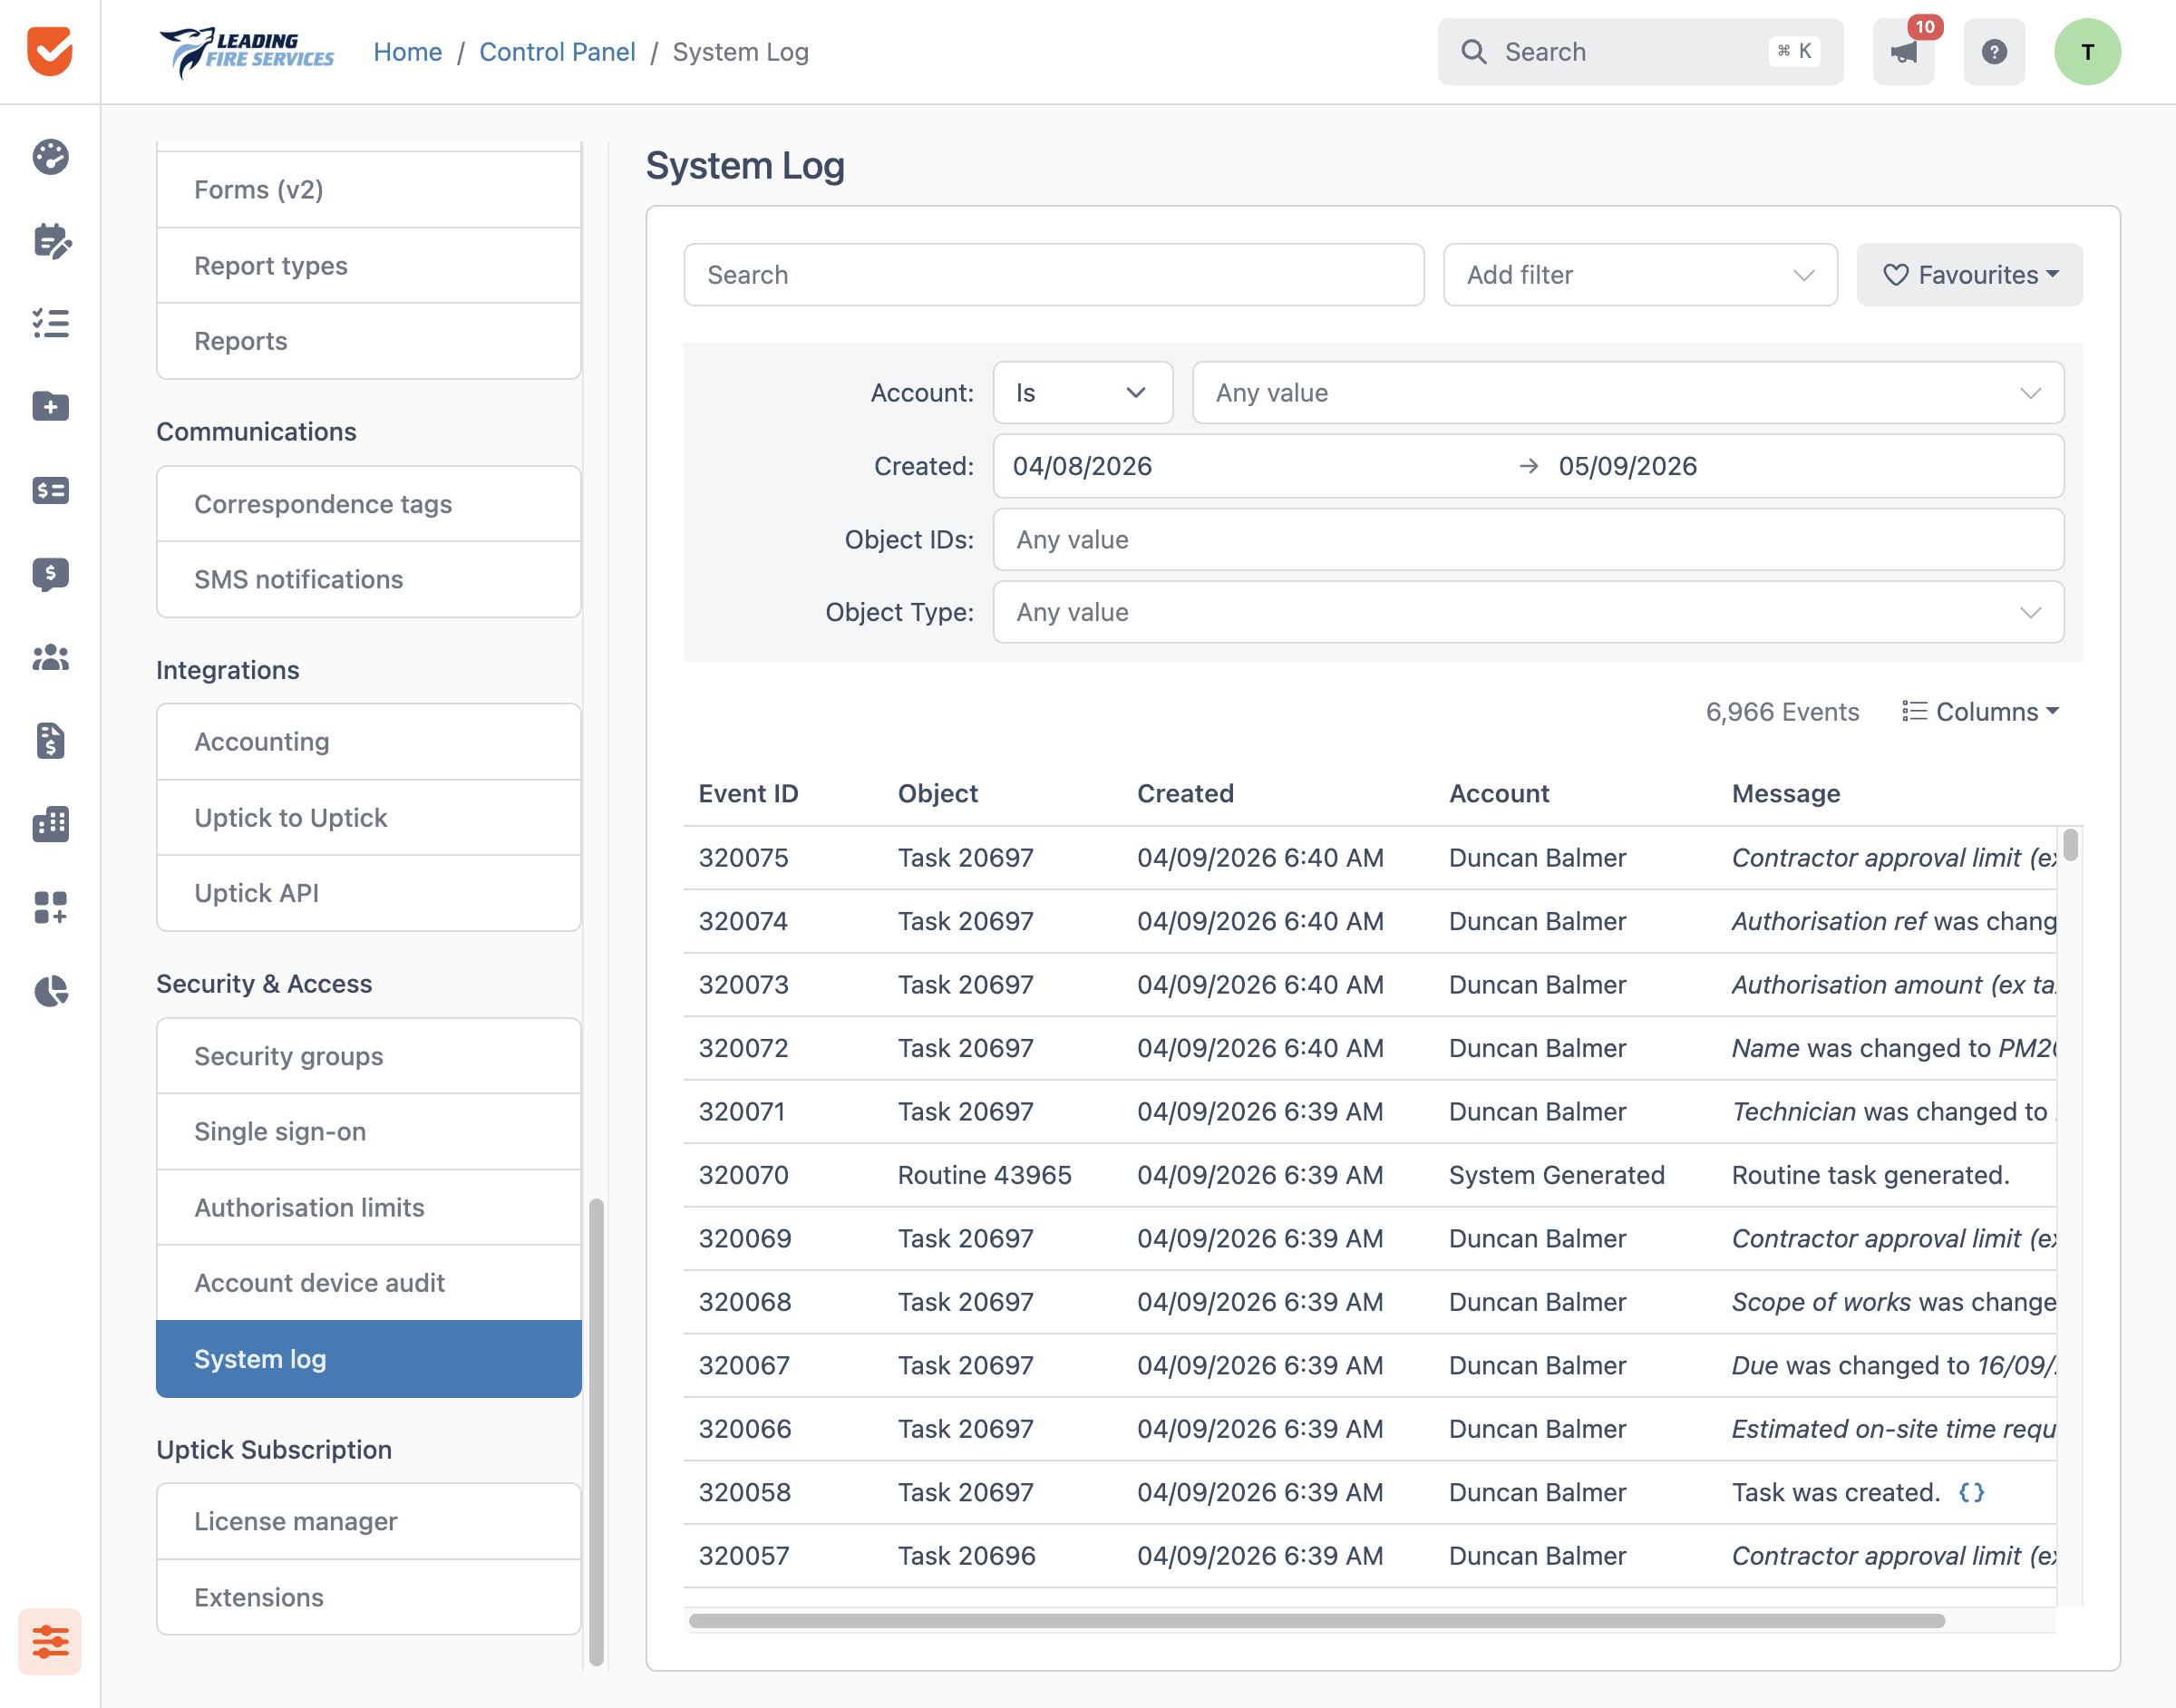Open Report types in the side menu
Image resolution: width=2176 pixels, height=1708 pixels.
pyautogui.click(x=369, y=266)
